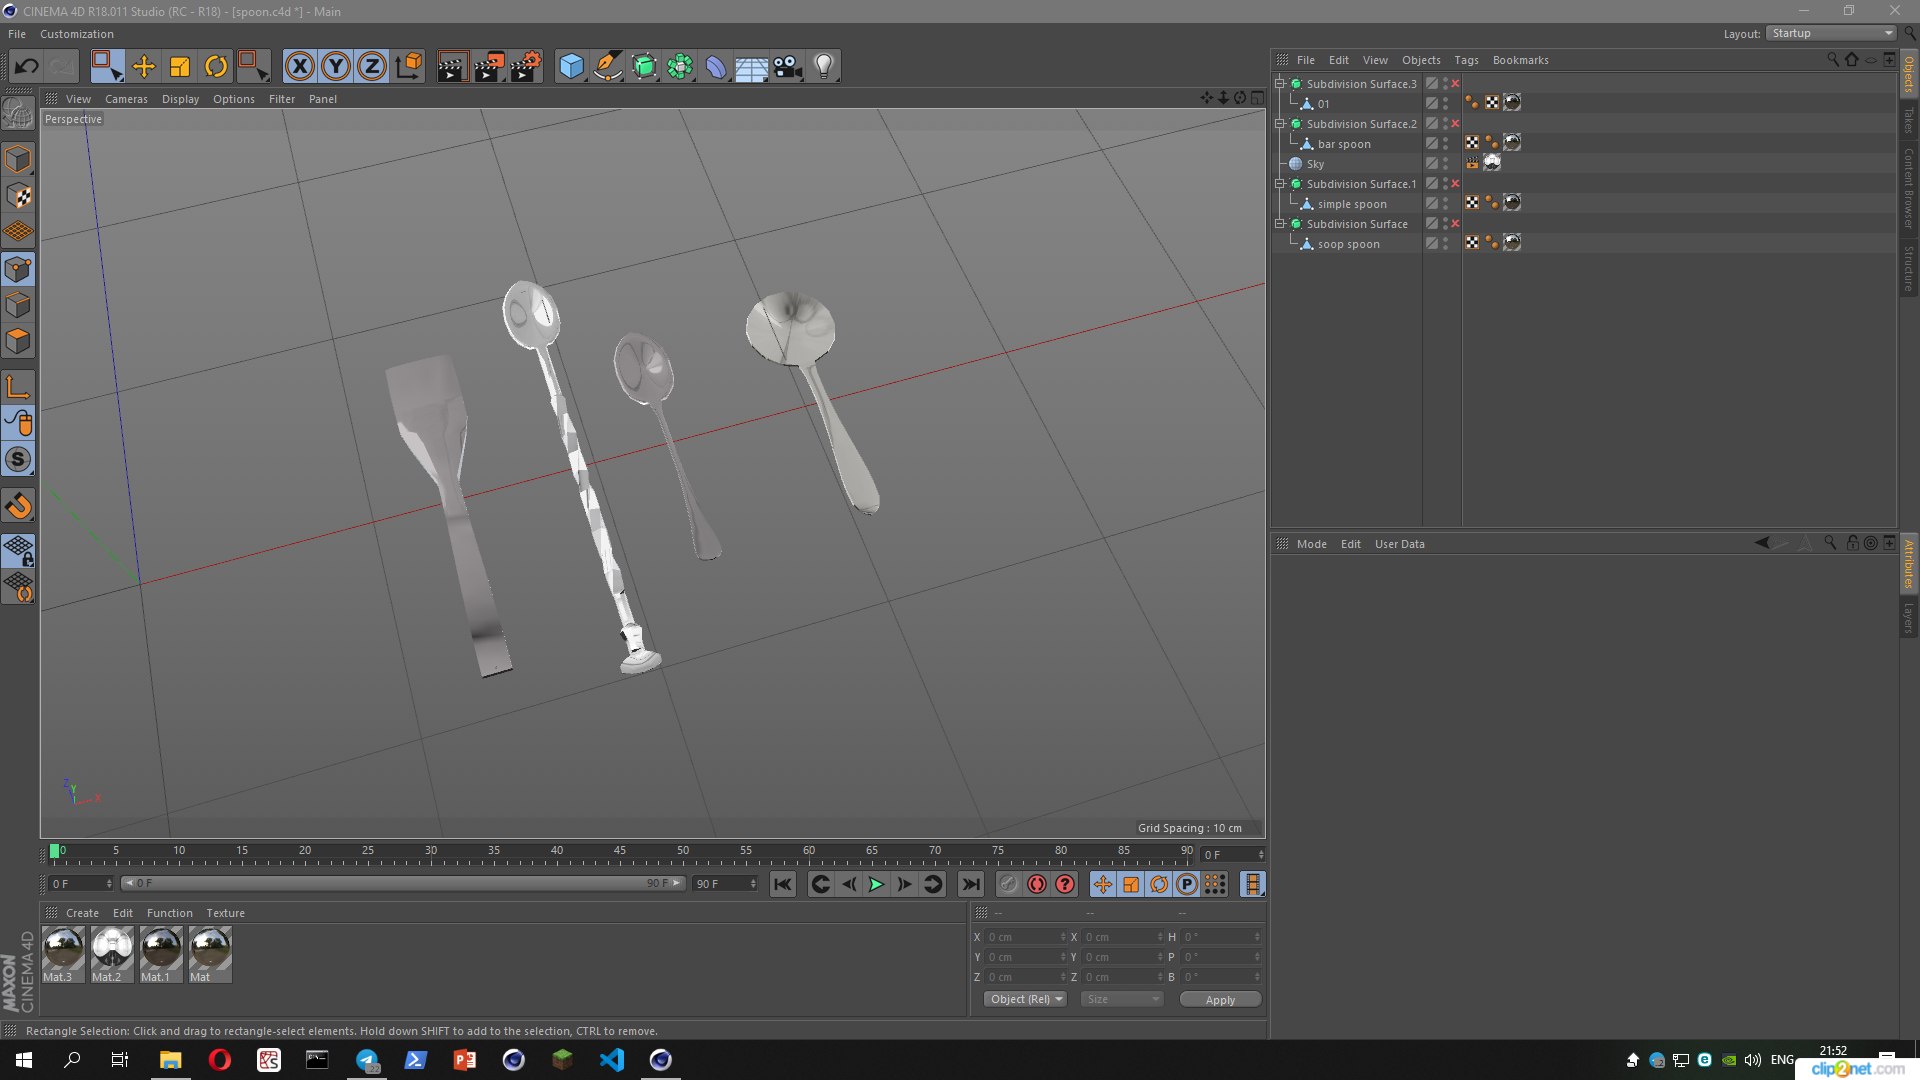Add a Floor environment object
The image size is (1920, 1080).
752,67
